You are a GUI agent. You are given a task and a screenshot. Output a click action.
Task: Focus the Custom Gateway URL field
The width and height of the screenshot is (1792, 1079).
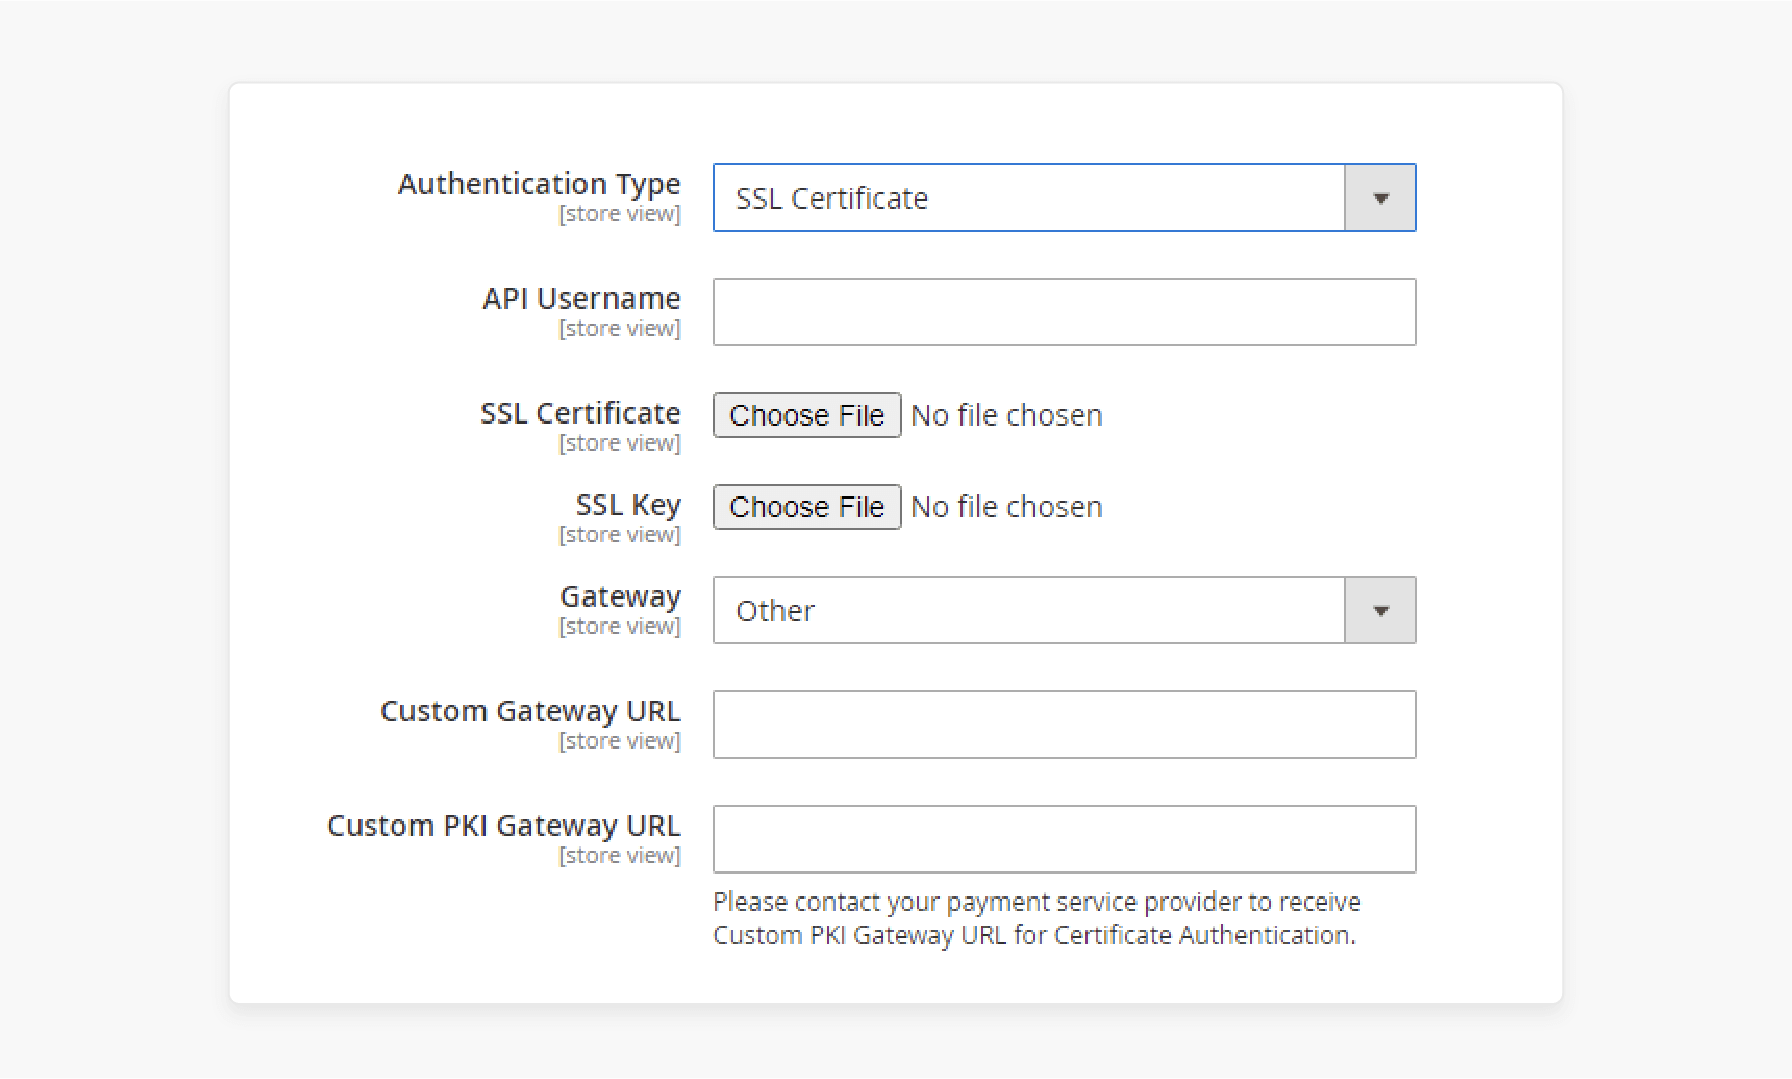pos(1064,724)
